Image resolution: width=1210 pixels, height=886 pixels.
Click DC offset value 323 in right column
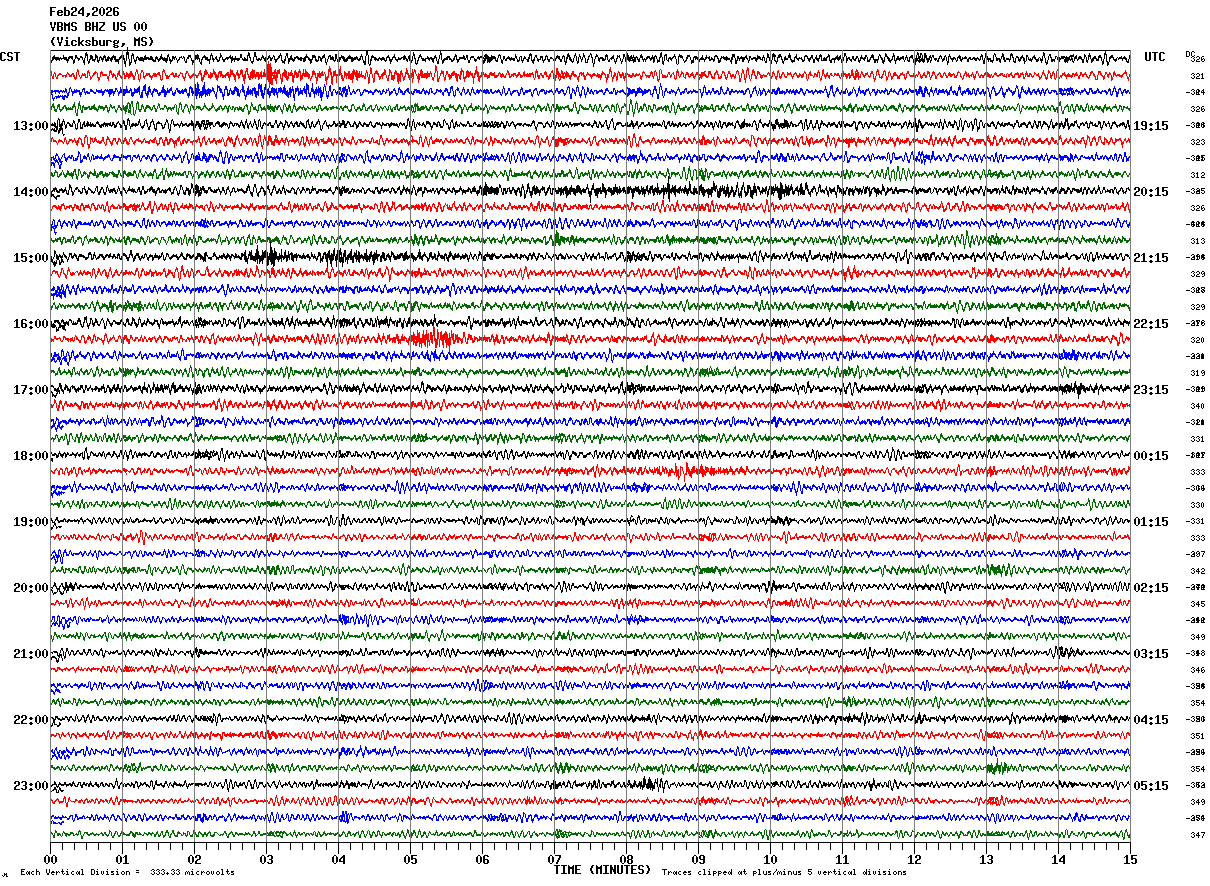pos(1197,142)
